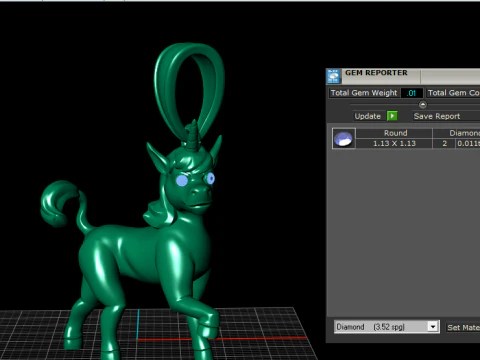Click the Set Material button
Viewport: 480px width, 360px height.
tap(463, 327)
